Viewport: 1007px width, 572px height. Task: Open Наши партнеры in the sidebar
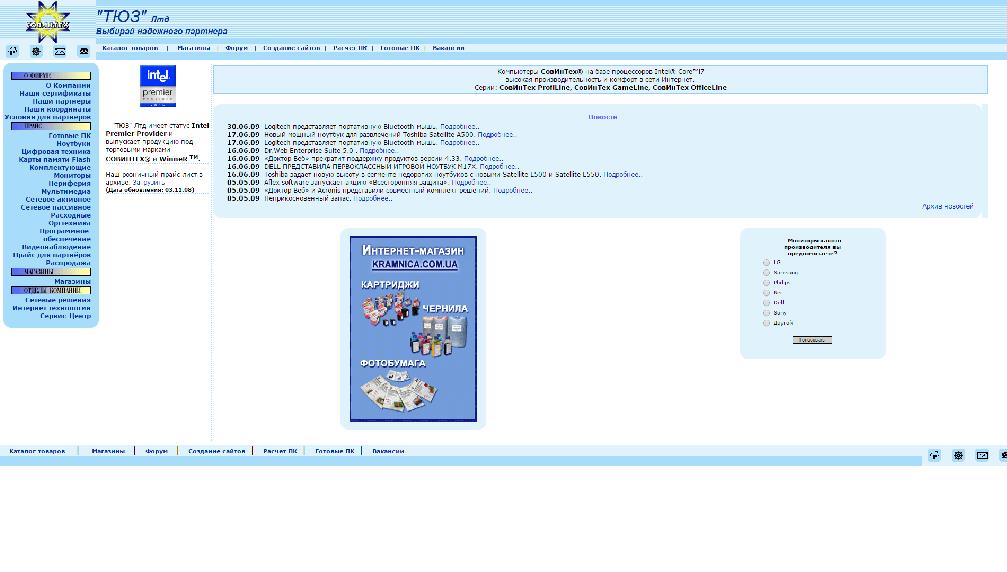click(x=62, y=101)
